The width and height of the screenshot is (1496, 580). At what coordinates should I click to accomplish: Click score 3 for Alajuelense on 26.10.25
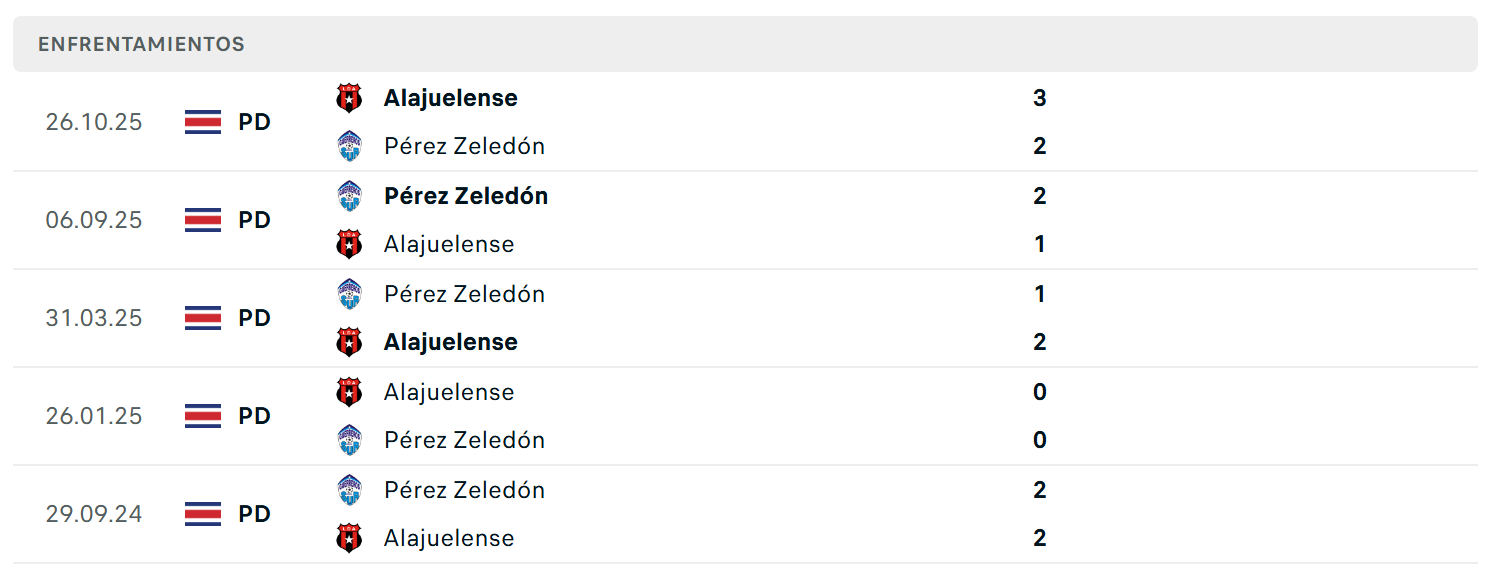click(1040, 98)
